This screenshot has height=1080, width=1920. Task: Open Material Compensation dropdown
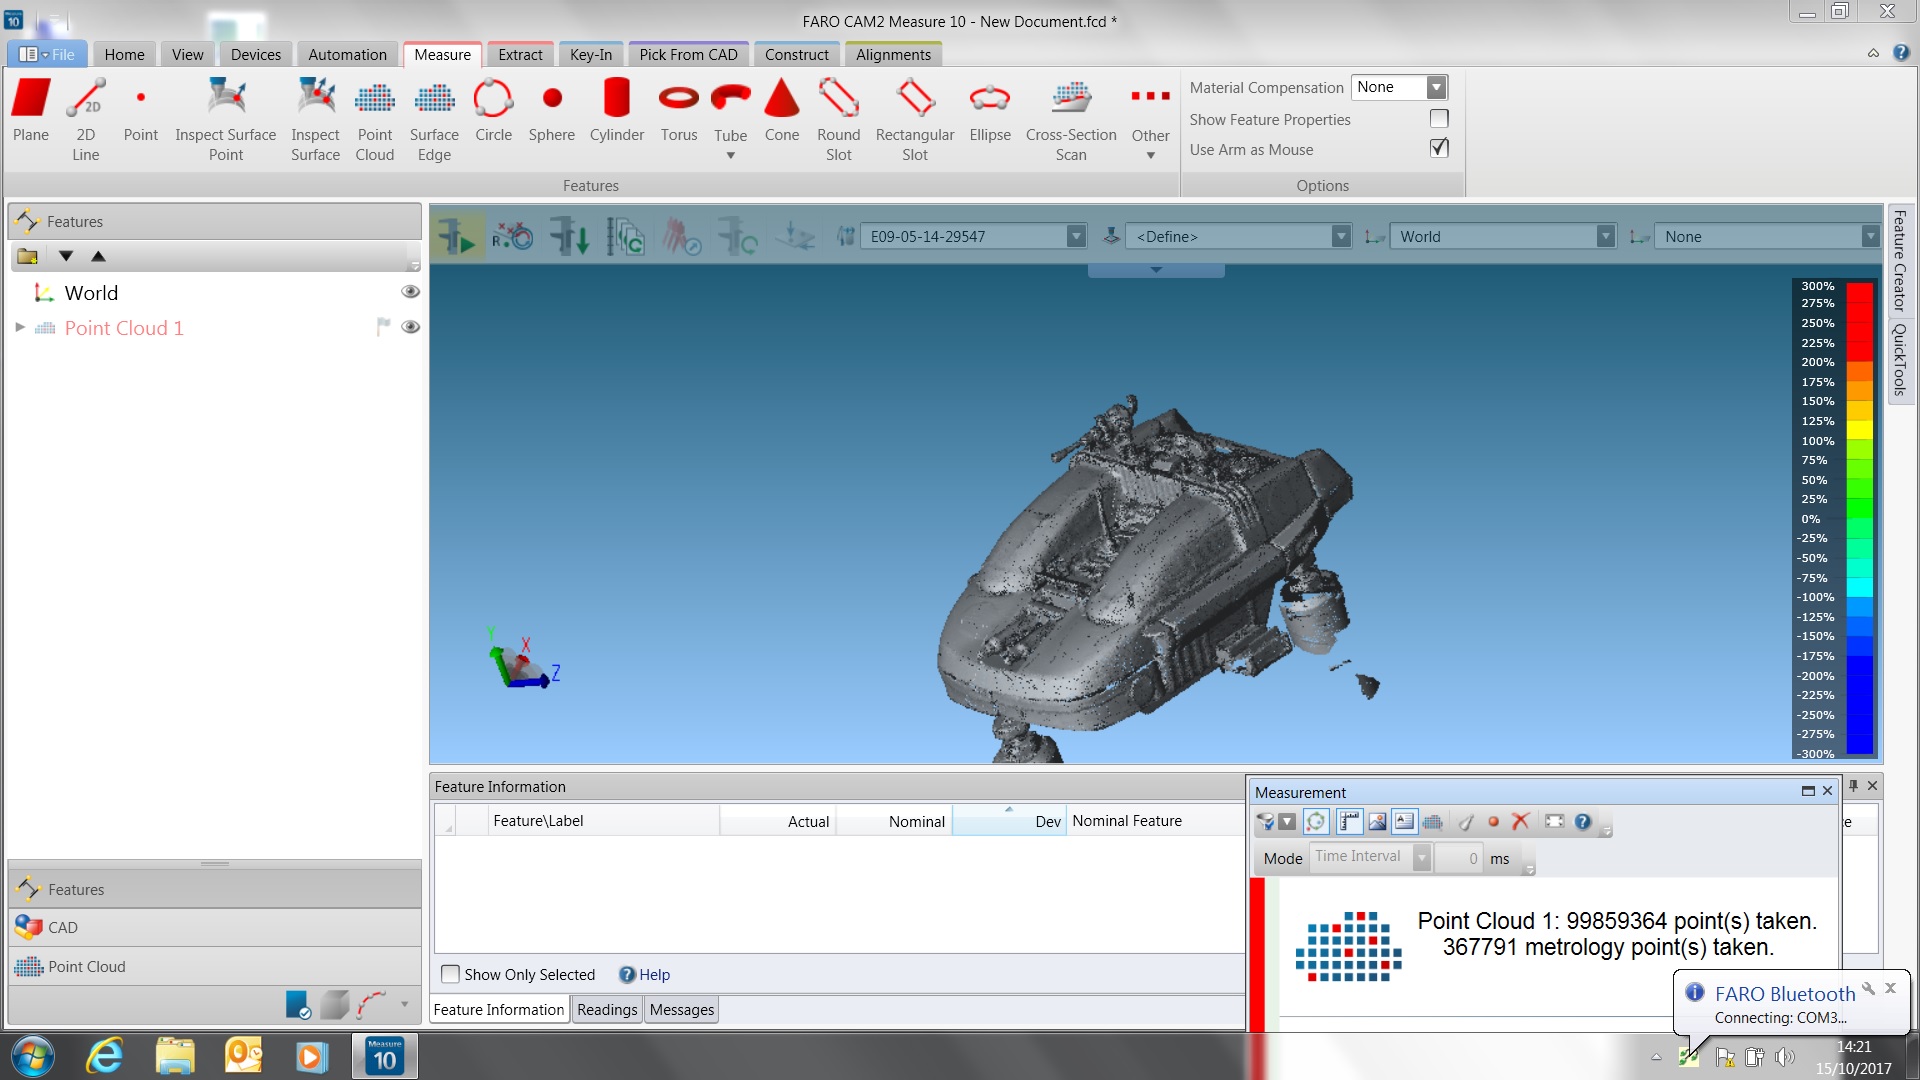tap(1436, 87)
